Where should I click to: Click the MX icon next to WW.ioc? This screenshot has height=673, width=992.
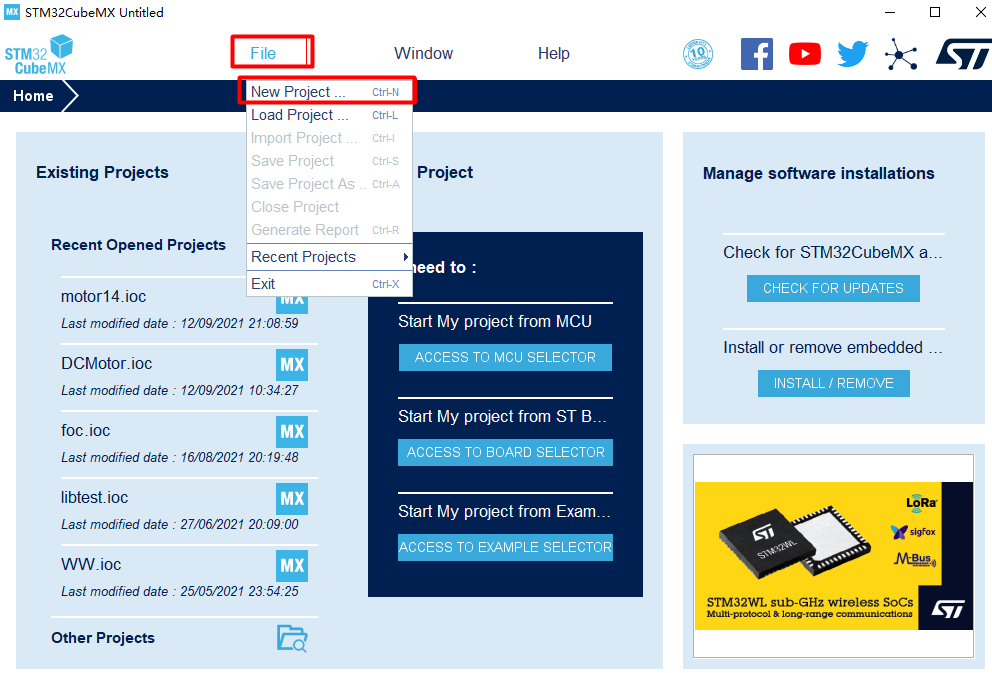pos(292,566)
